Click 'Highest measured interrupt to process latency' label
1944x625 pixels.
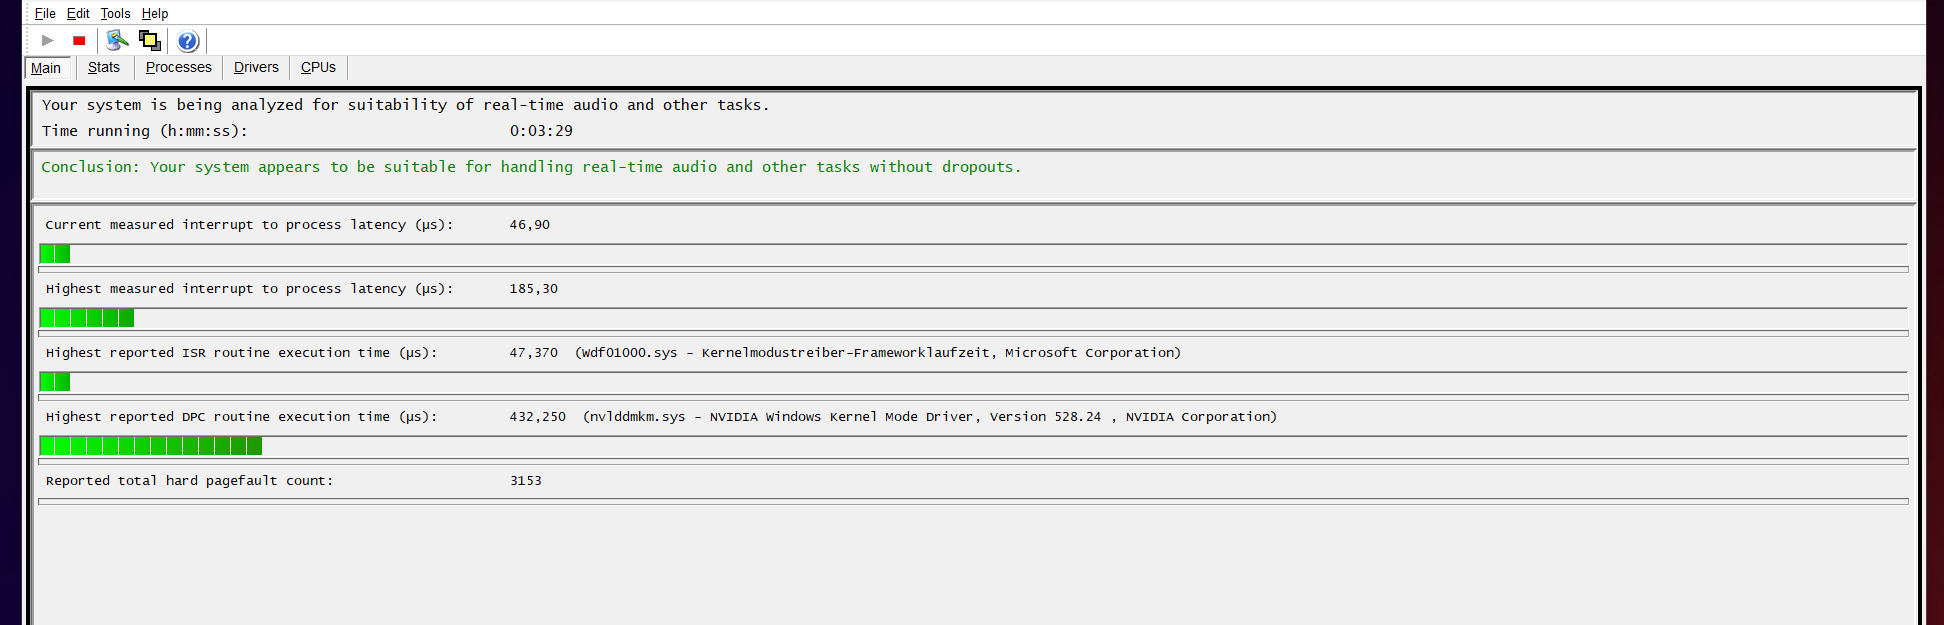click(x=250, y=289)
